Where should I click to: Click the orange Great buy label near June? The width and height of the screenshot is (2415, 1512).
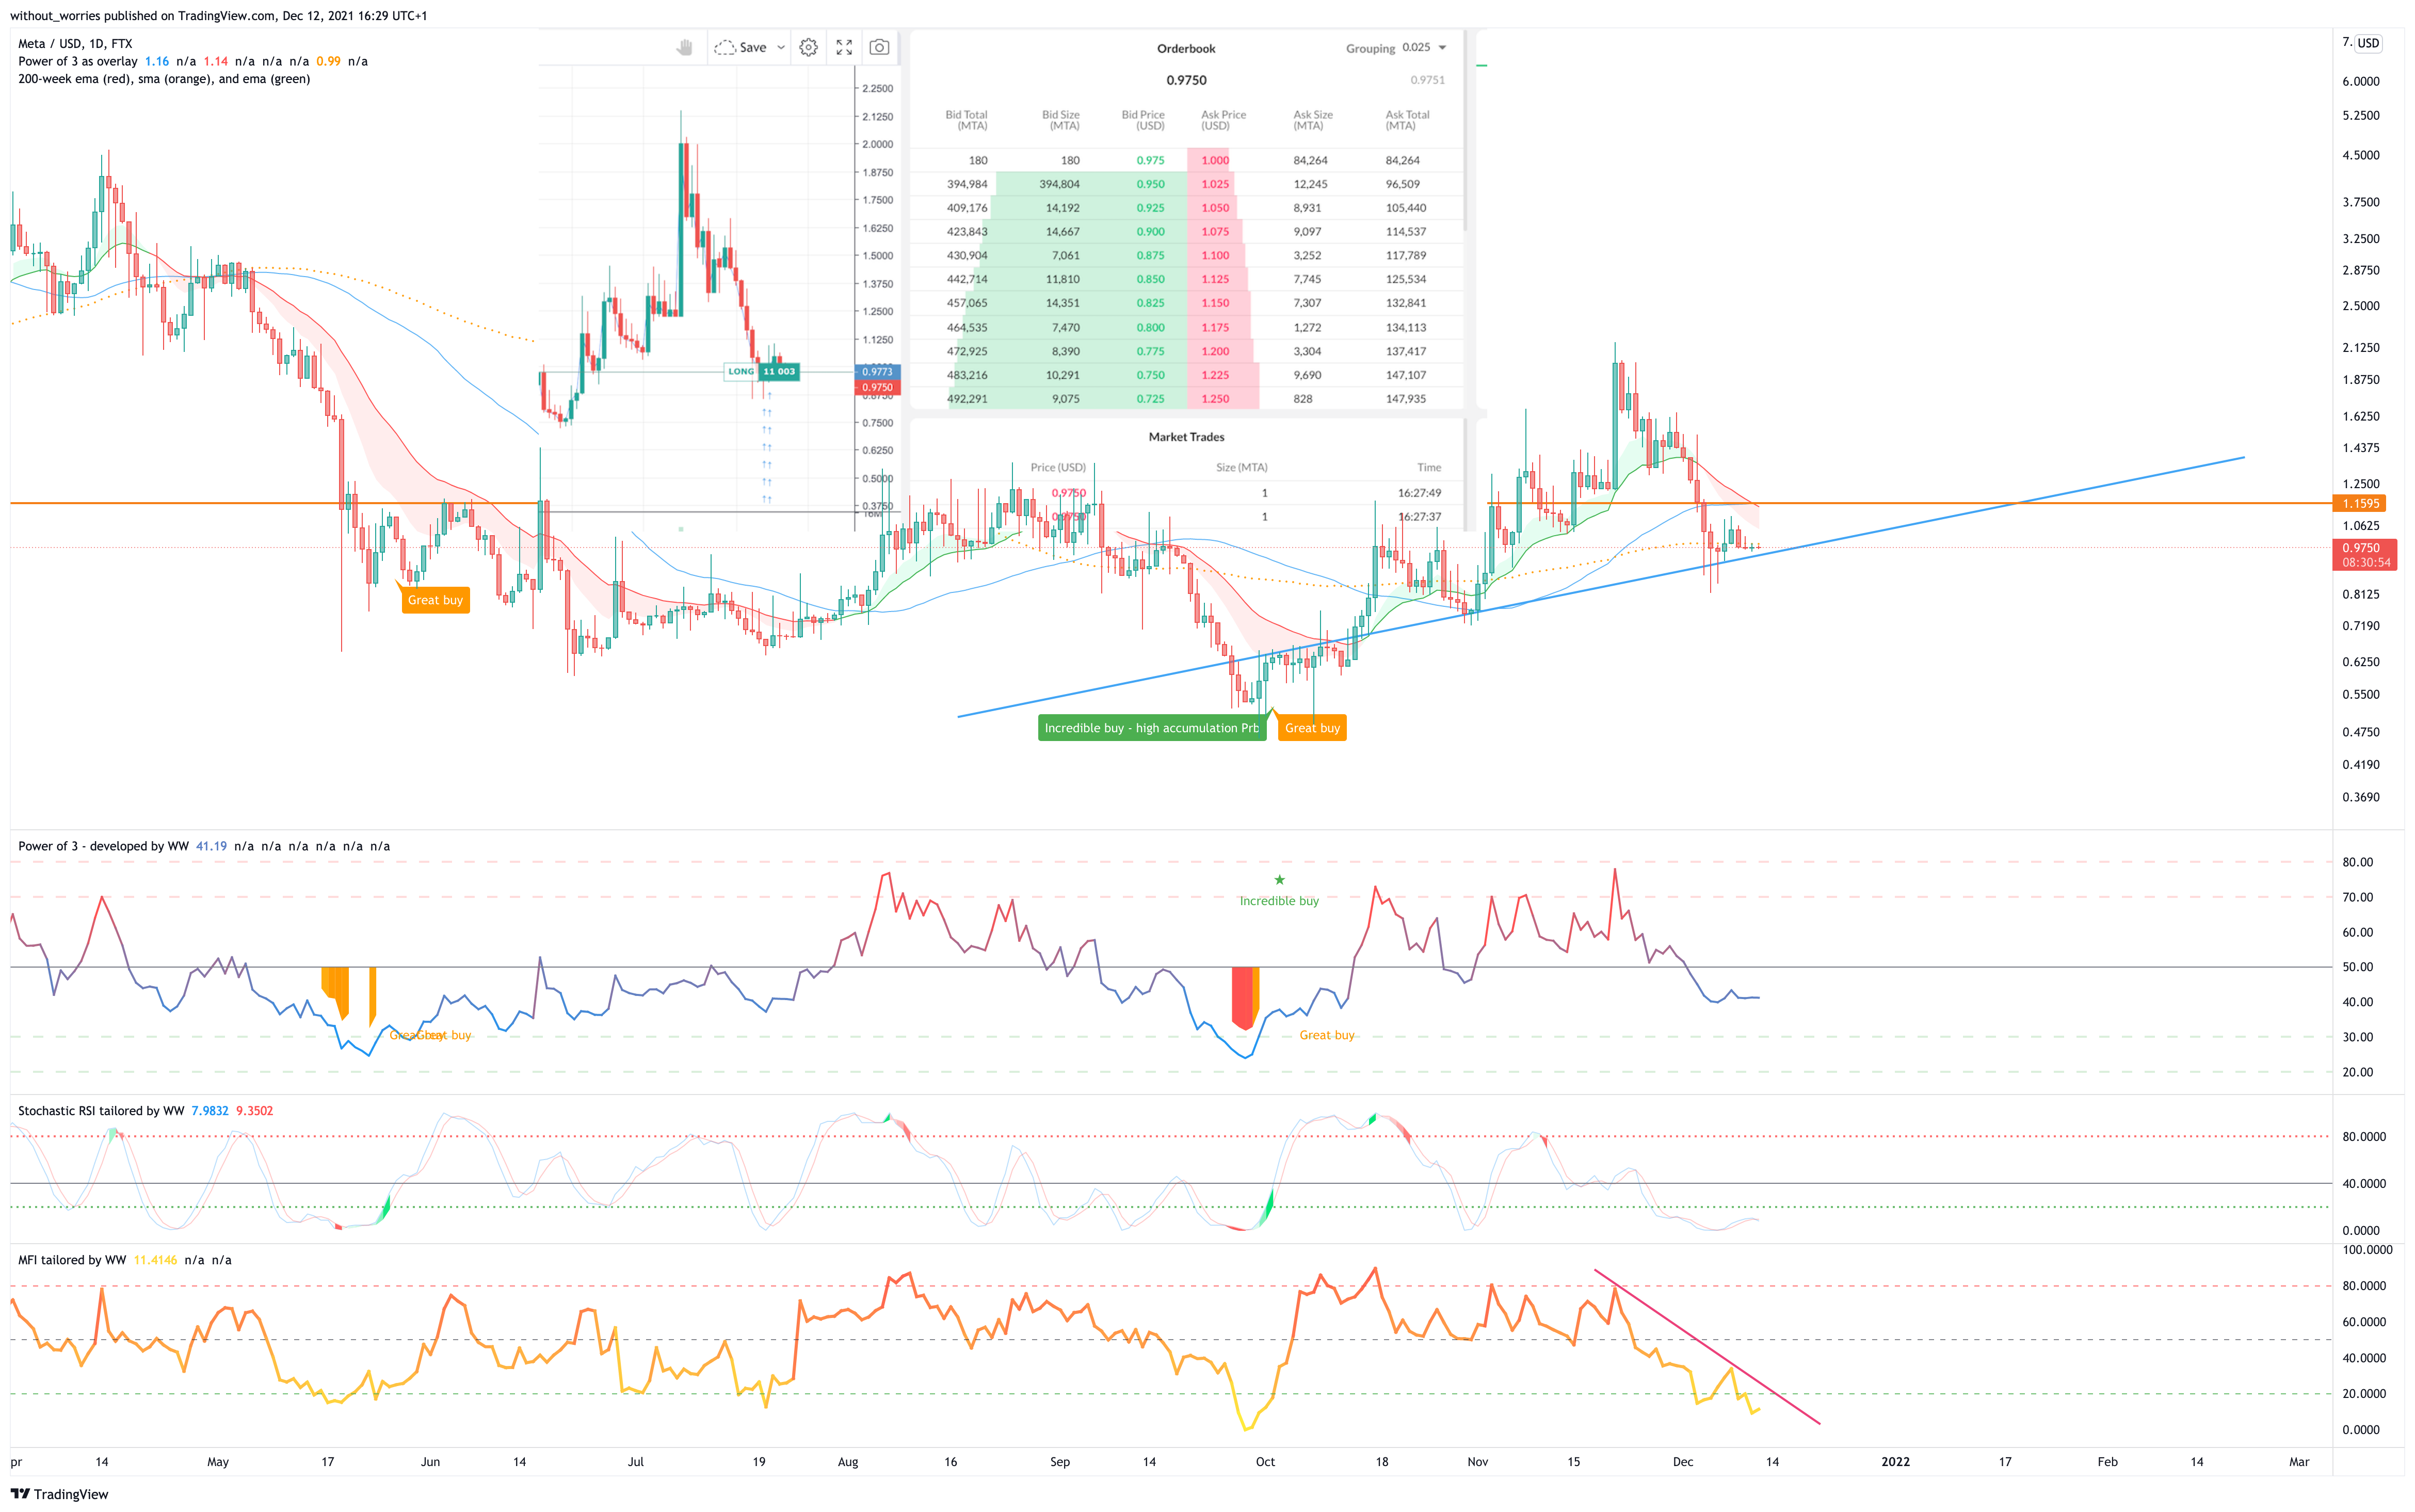pos(435,600)
